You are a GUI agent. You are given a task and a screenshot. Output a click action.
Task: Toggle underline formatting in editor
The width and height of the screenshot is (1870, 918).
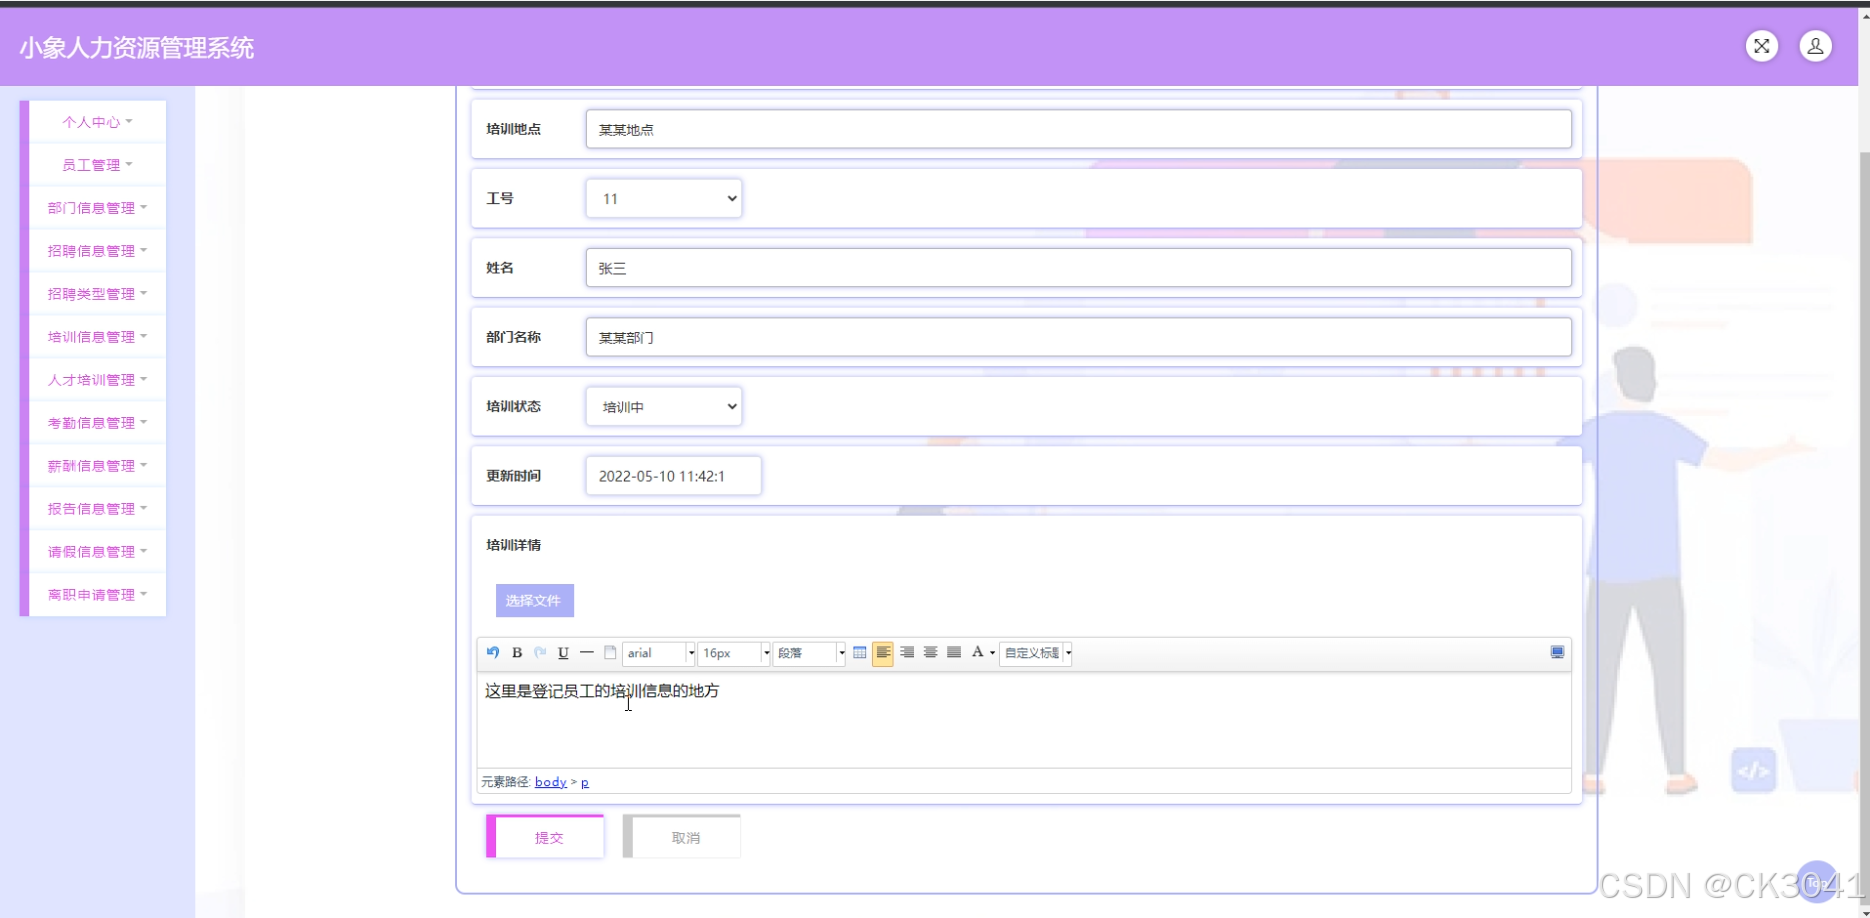(563, 653)
